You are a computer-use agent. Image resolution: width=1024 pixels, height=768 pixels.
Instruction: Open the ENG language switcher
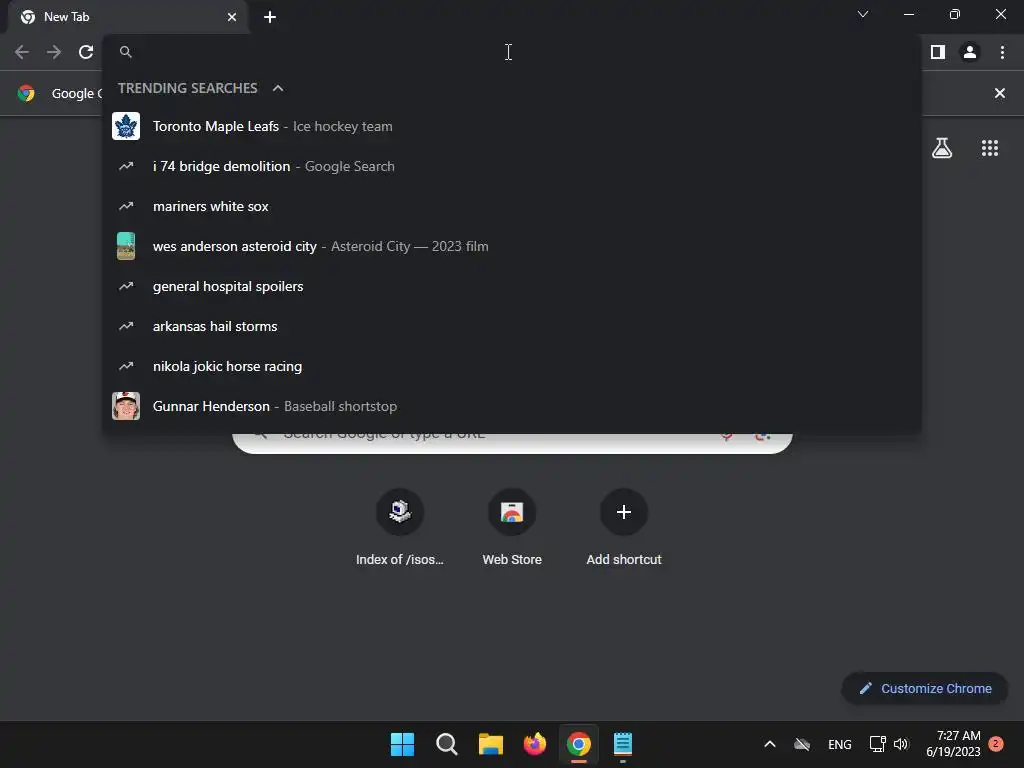839,744
